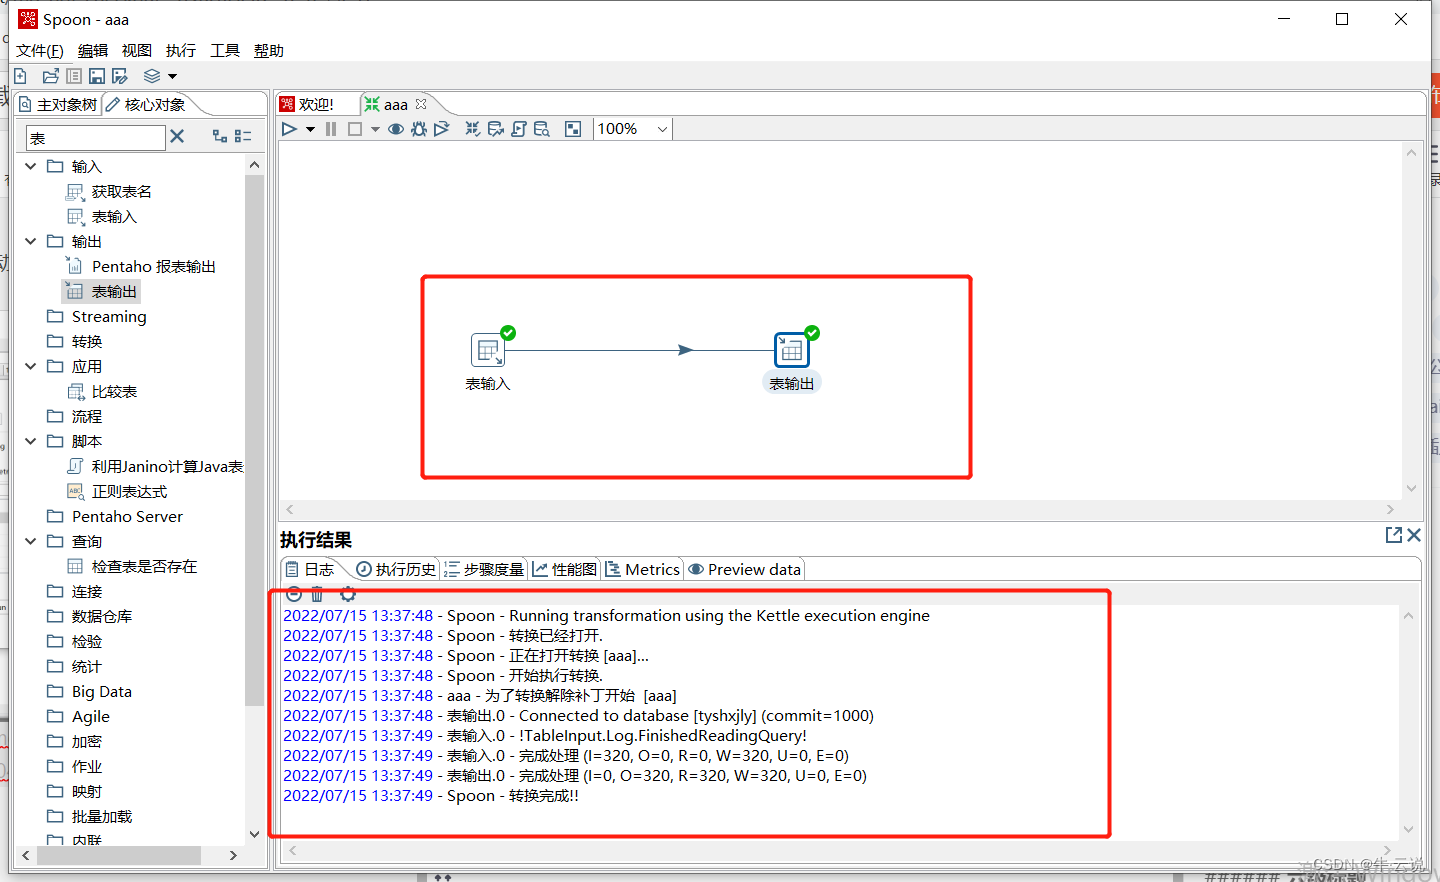Viewport: 1440px width, 882px height.
Task: Switch to the Preview data tab
Action: pyautogui.click(x=745, y=569)
